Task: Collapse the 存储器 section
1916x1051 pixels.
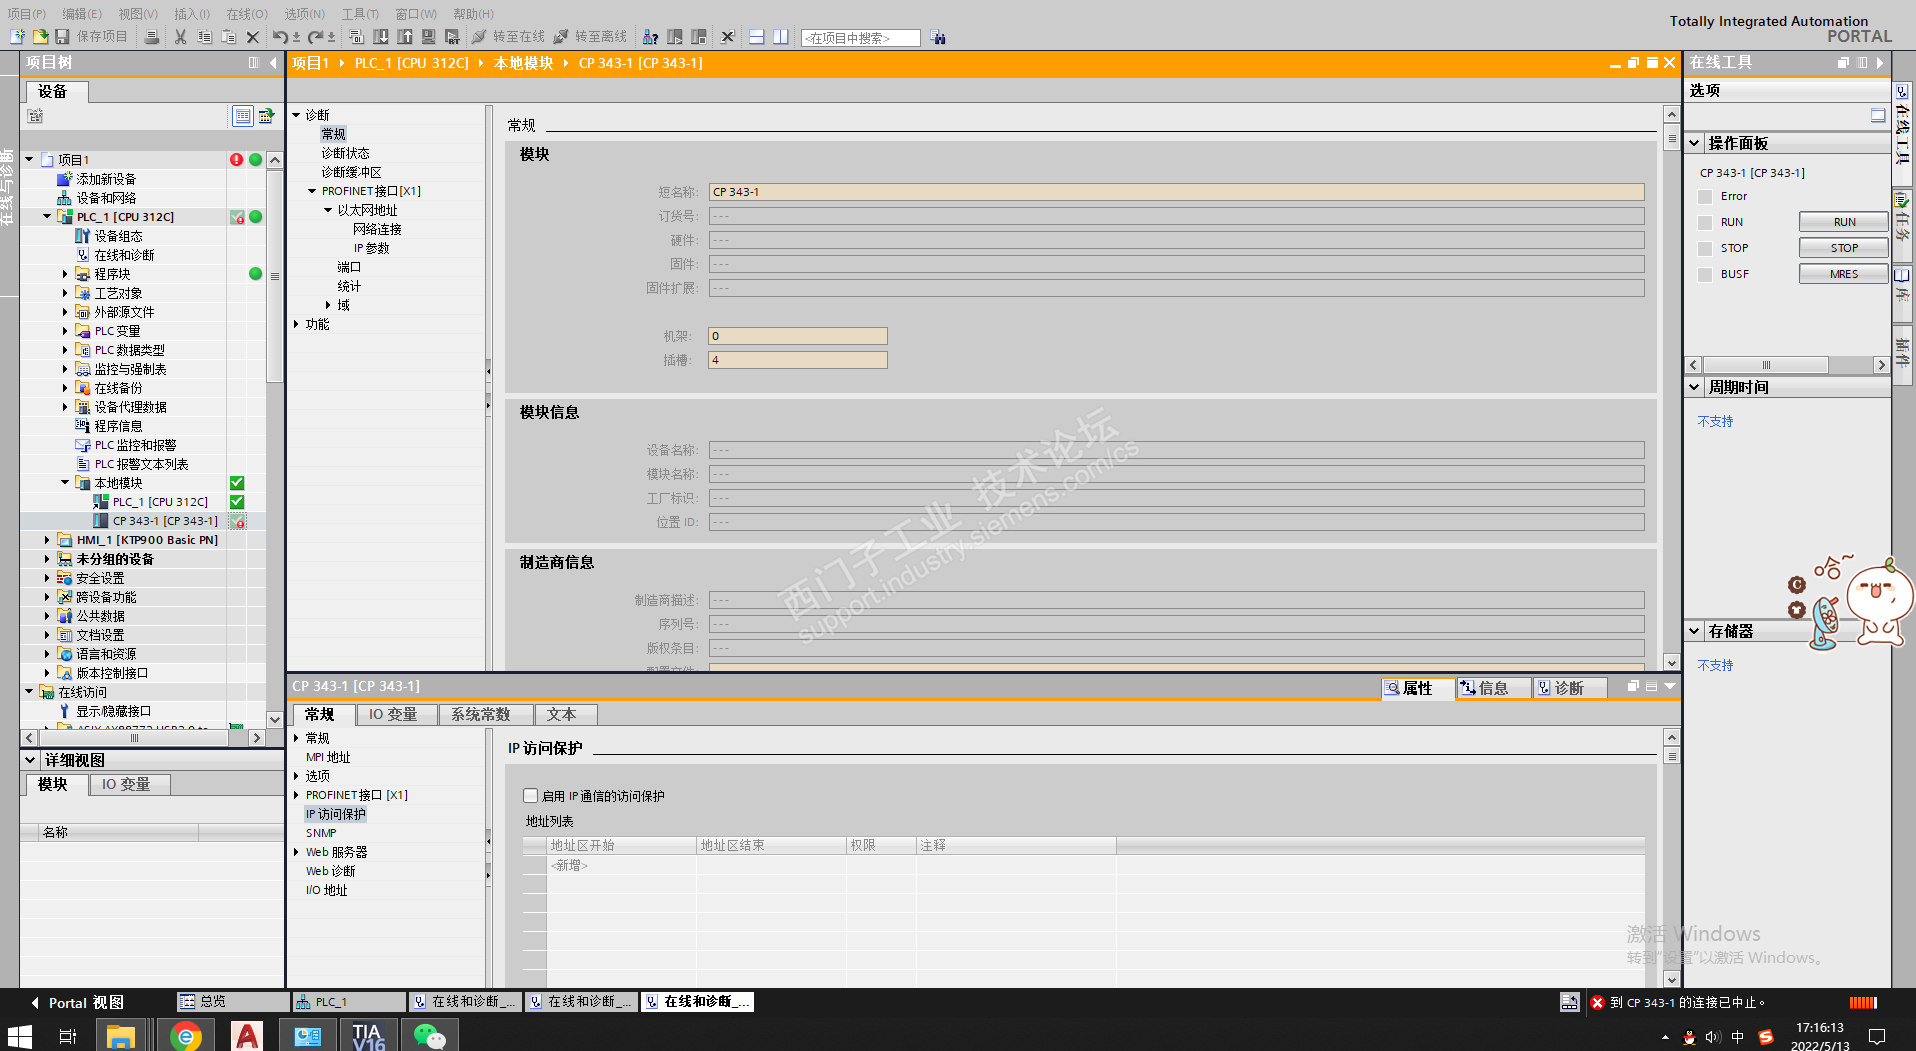Action: [1695, 631]
